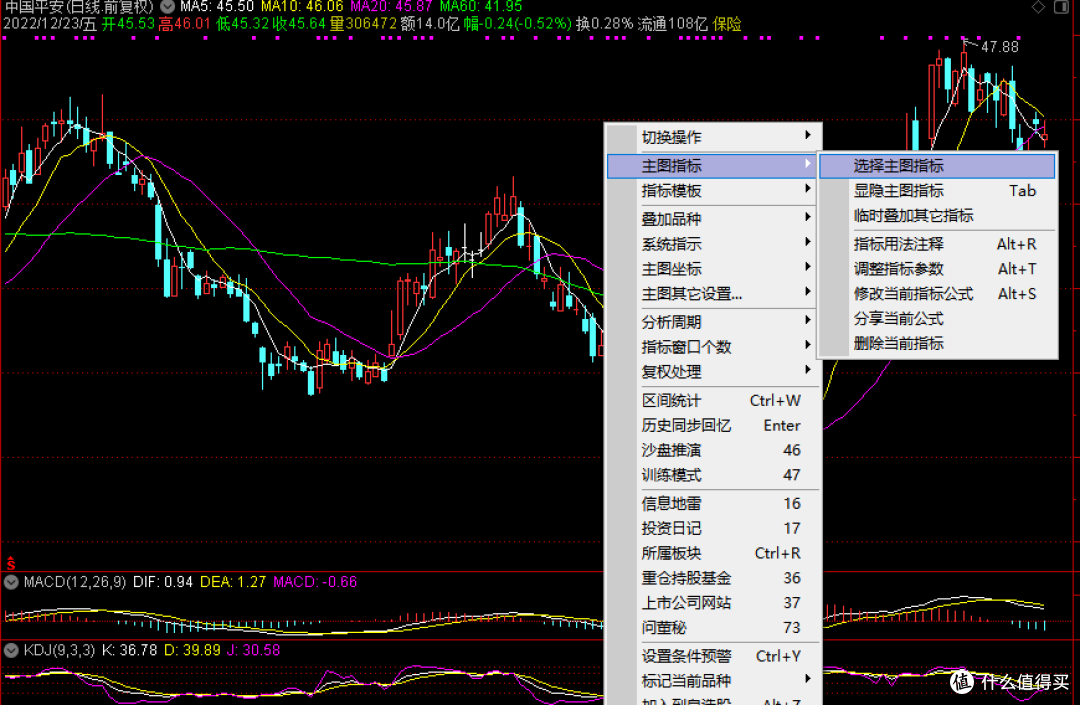Click 显隐主图指标 submenu item

click(x=937, y=191)
